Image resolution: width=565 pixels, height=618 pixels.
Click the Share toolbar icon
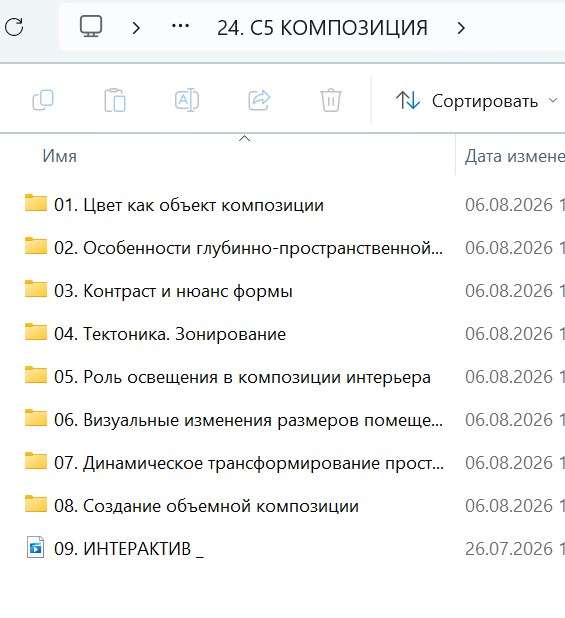[x=259, y=100]
